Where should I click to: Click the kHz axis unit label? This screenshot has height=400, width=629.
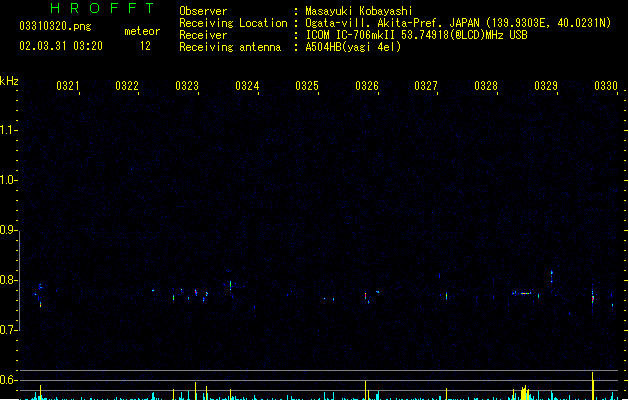click(x=9, y=81)
